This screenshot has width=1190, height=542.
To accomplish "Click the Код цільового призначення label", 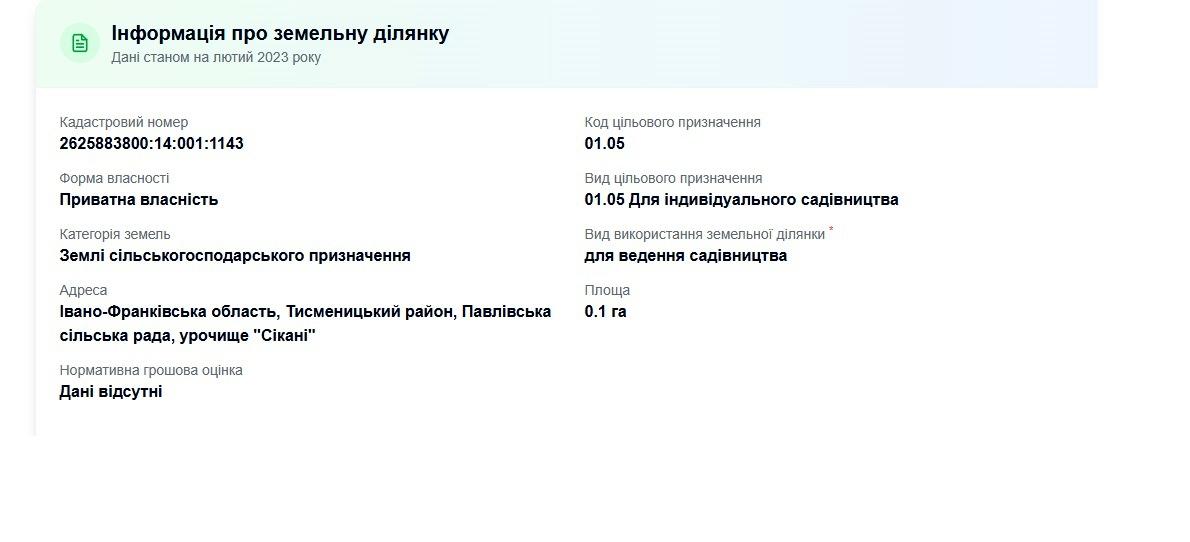I will click(672, 122).
